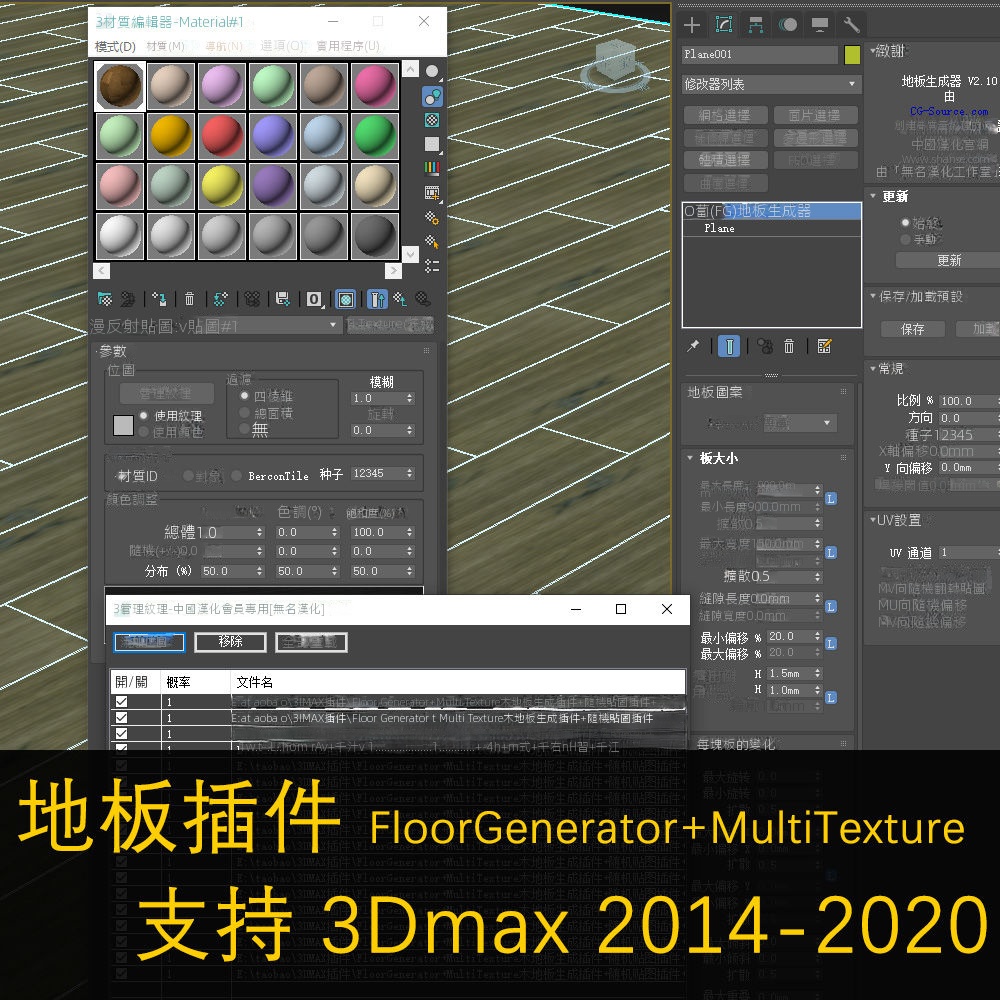Toggle Show Shaded Material in Viewport icon
The image size is (1000, 1000).
pos(345,299)
